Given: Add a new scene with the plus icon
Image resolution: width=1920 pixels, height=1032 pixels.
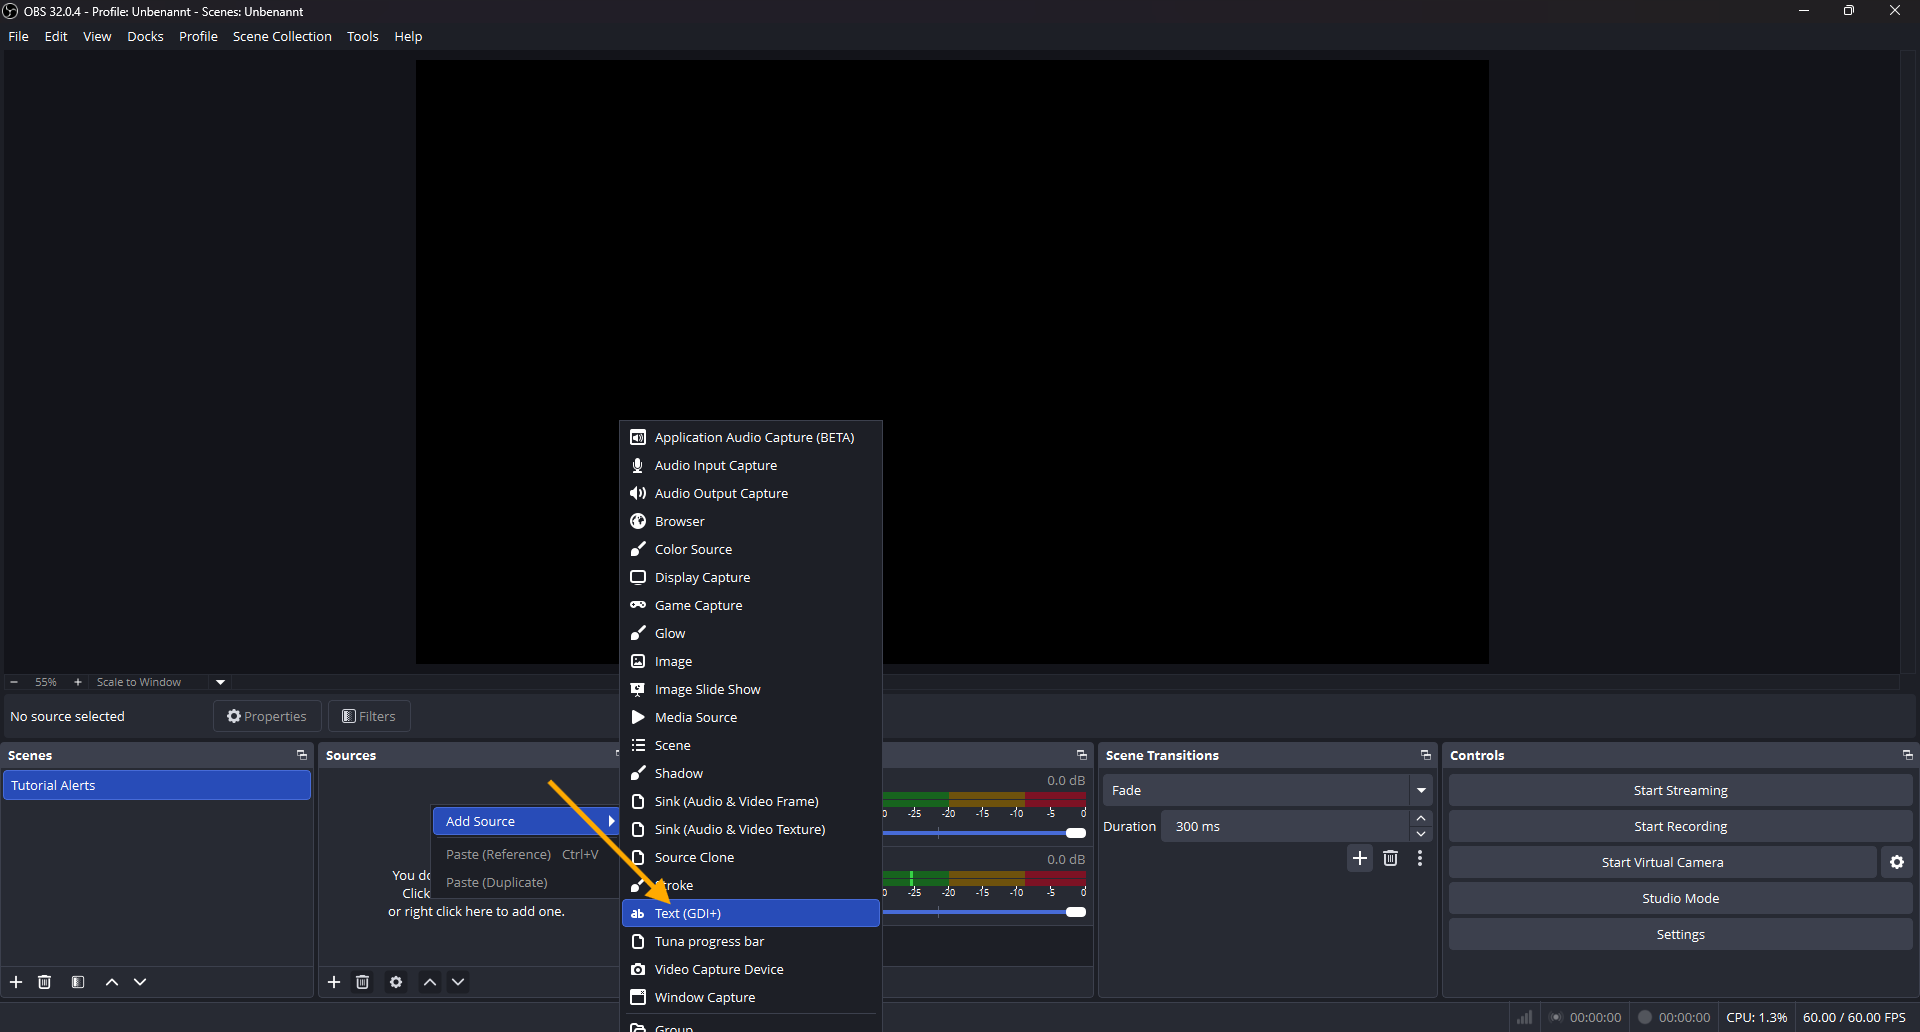Looking at the screenshot, I should (x=16, y=982).
